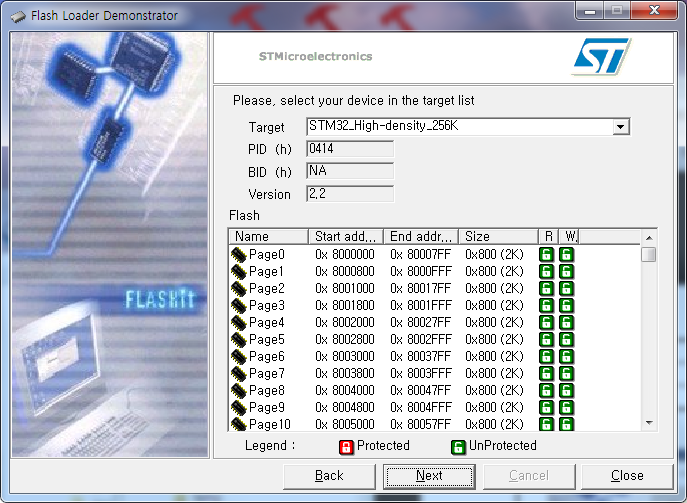Viewport: 687px width, 503px height.
Task: Sort flash list by Name column
Action: coord(269,237)
